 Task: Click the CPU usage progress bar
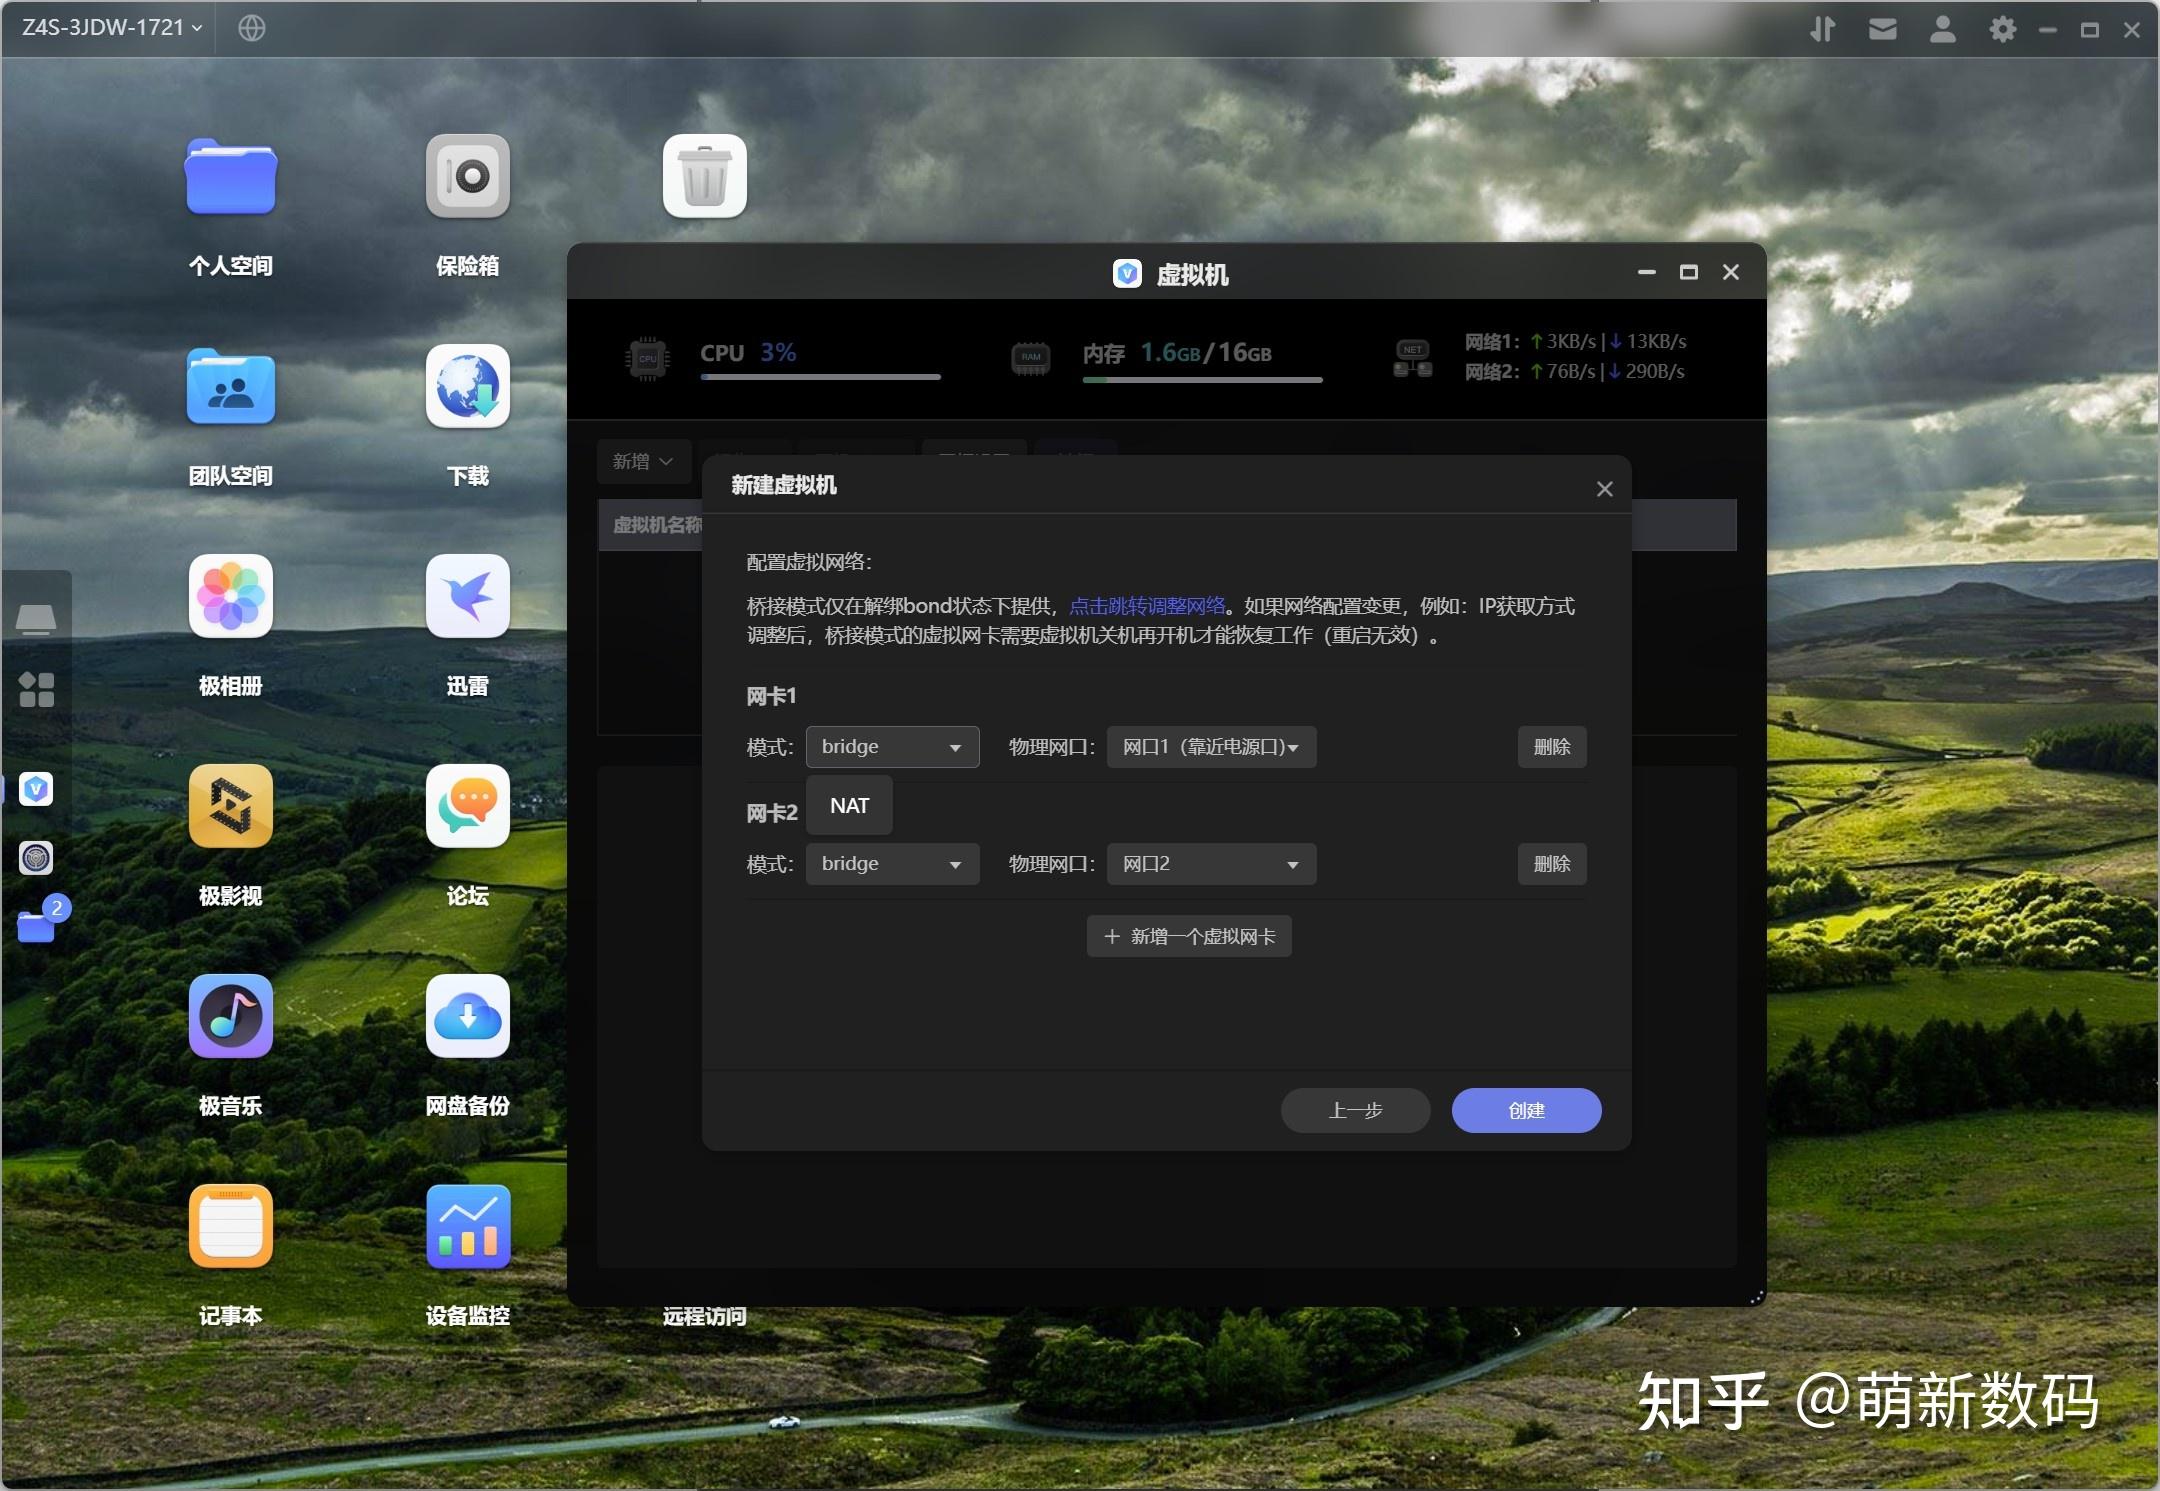pyautogui.click(x=818, y=376)
